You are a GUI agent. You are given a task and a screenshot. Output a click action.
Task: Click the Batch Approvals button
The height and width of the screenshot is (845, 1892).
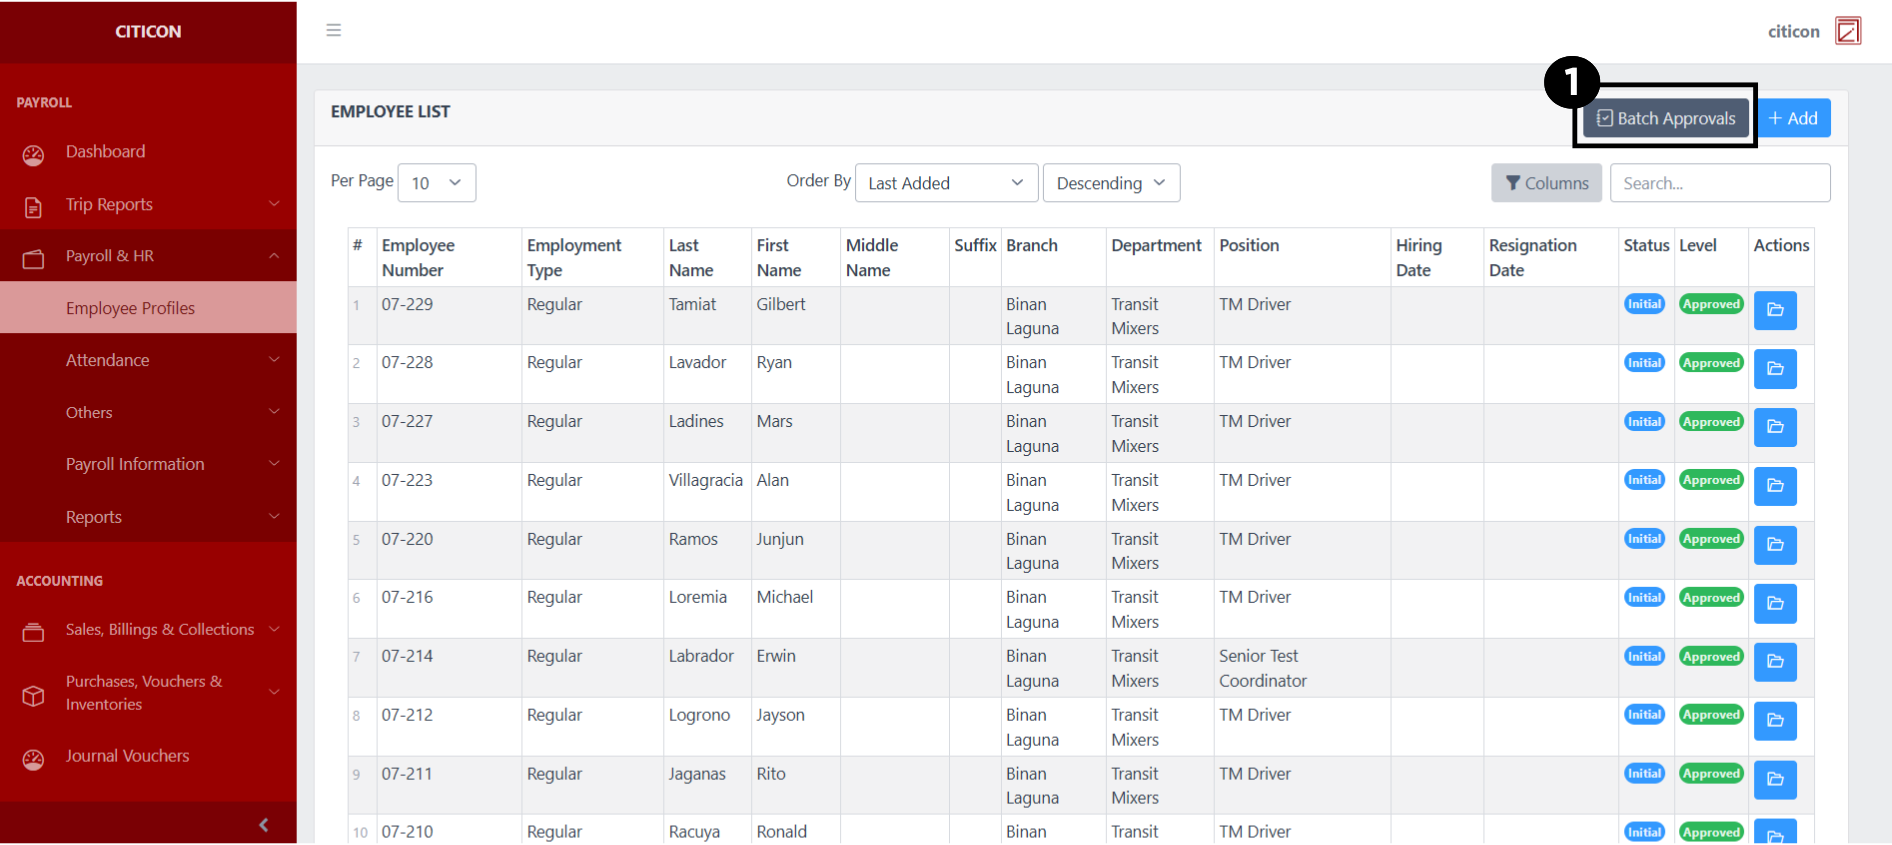[1665, 118]
